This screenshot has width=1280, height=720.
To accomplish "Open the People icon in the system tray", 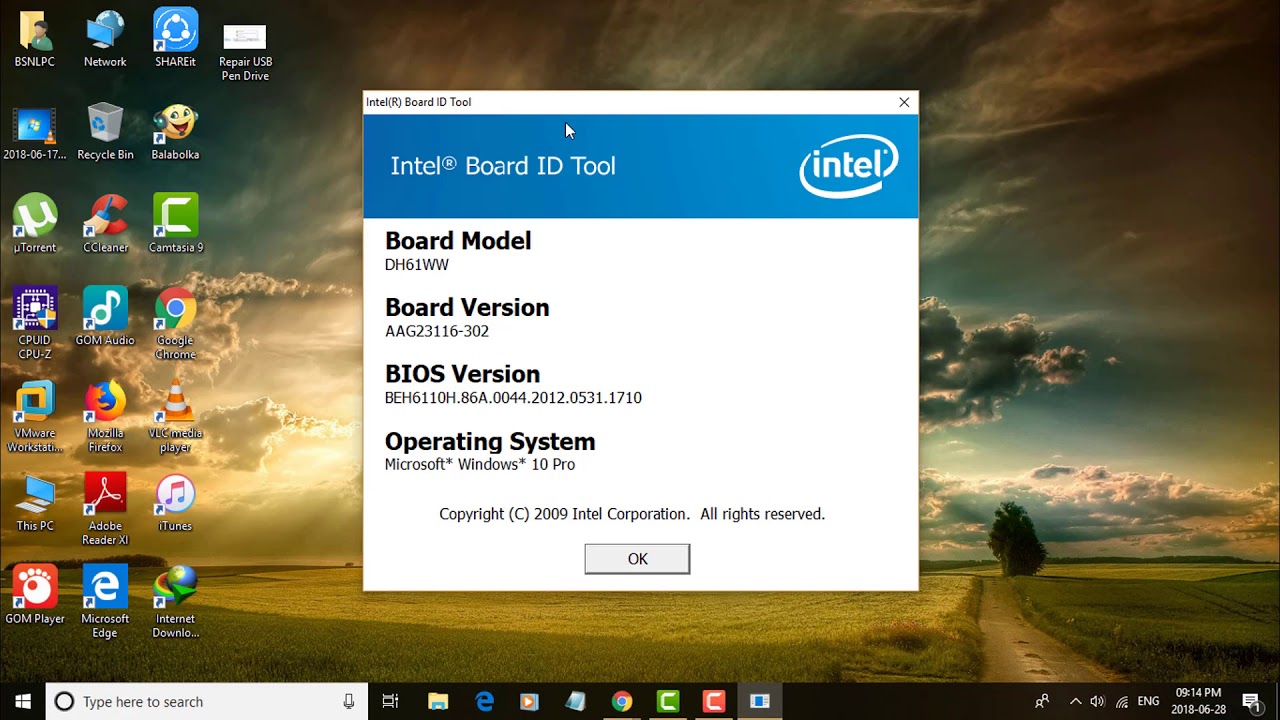I will click(1042, 701).
